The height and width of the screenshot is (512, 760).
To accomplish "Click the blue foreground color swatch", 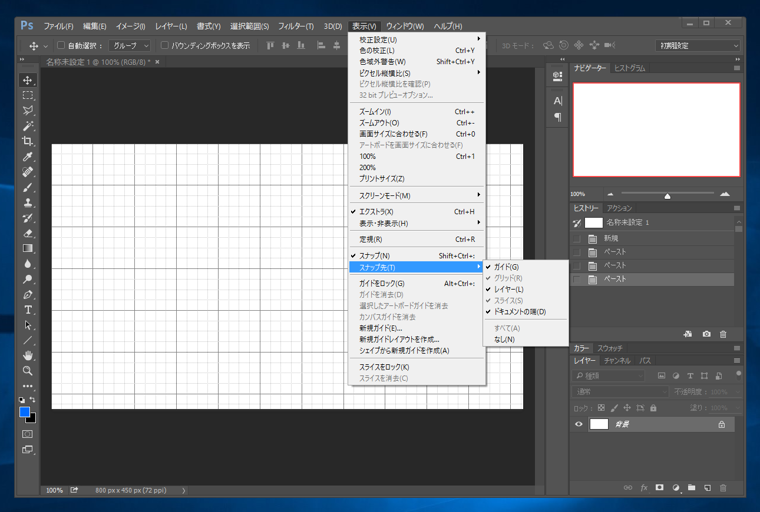I will click(x=24, y=412).
